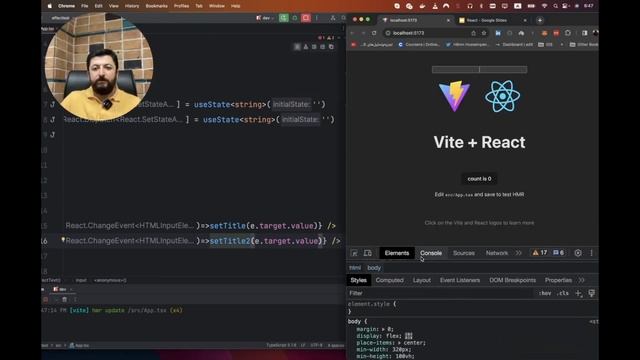Open the Properties sub-tab

click(558, 280)
